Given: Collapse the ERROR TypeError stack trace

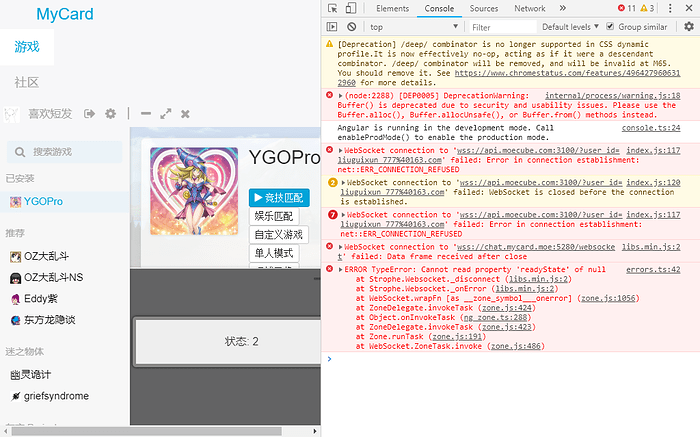Looking at the screenshot, I should coord(340,270).
